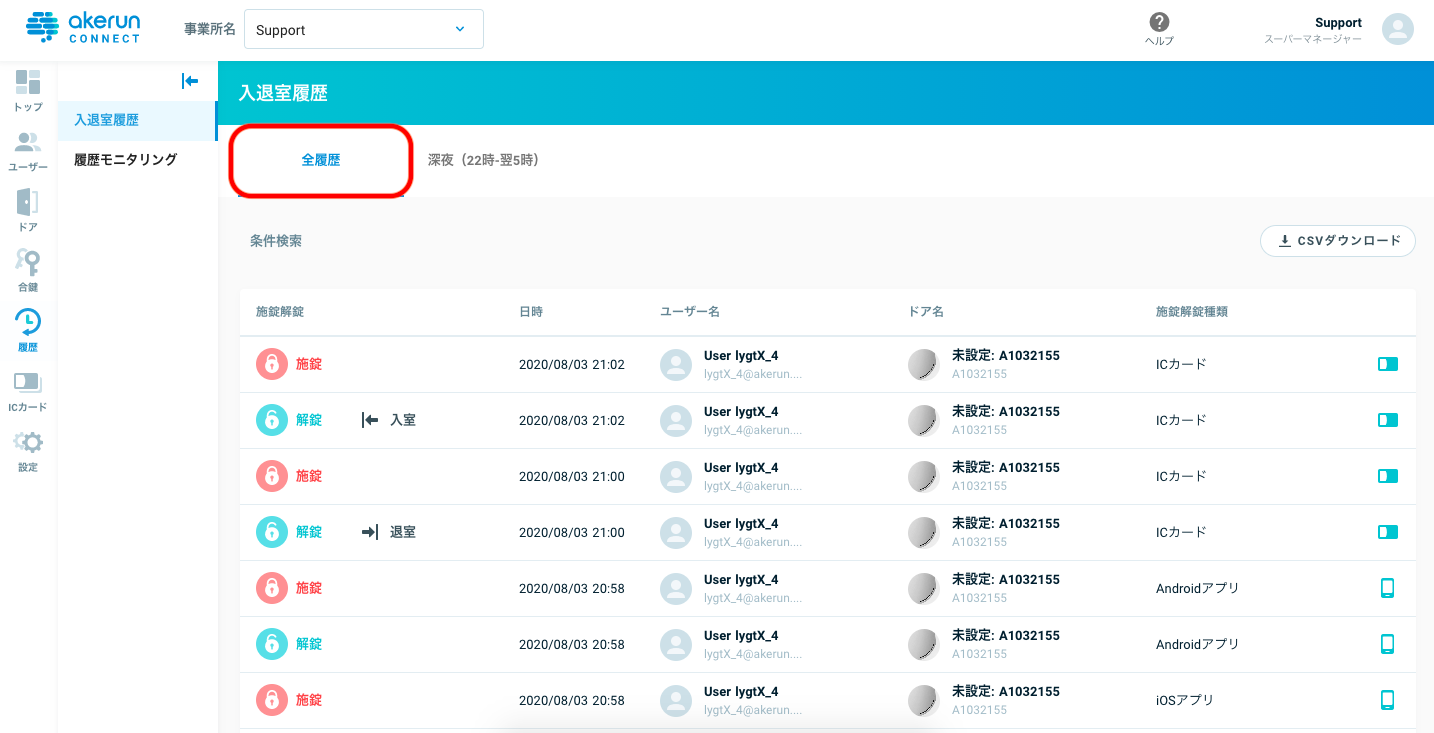1434x733 pixels.
Task: Click the door thumbnail in the 退室 row
Action: tap(924, 532)
